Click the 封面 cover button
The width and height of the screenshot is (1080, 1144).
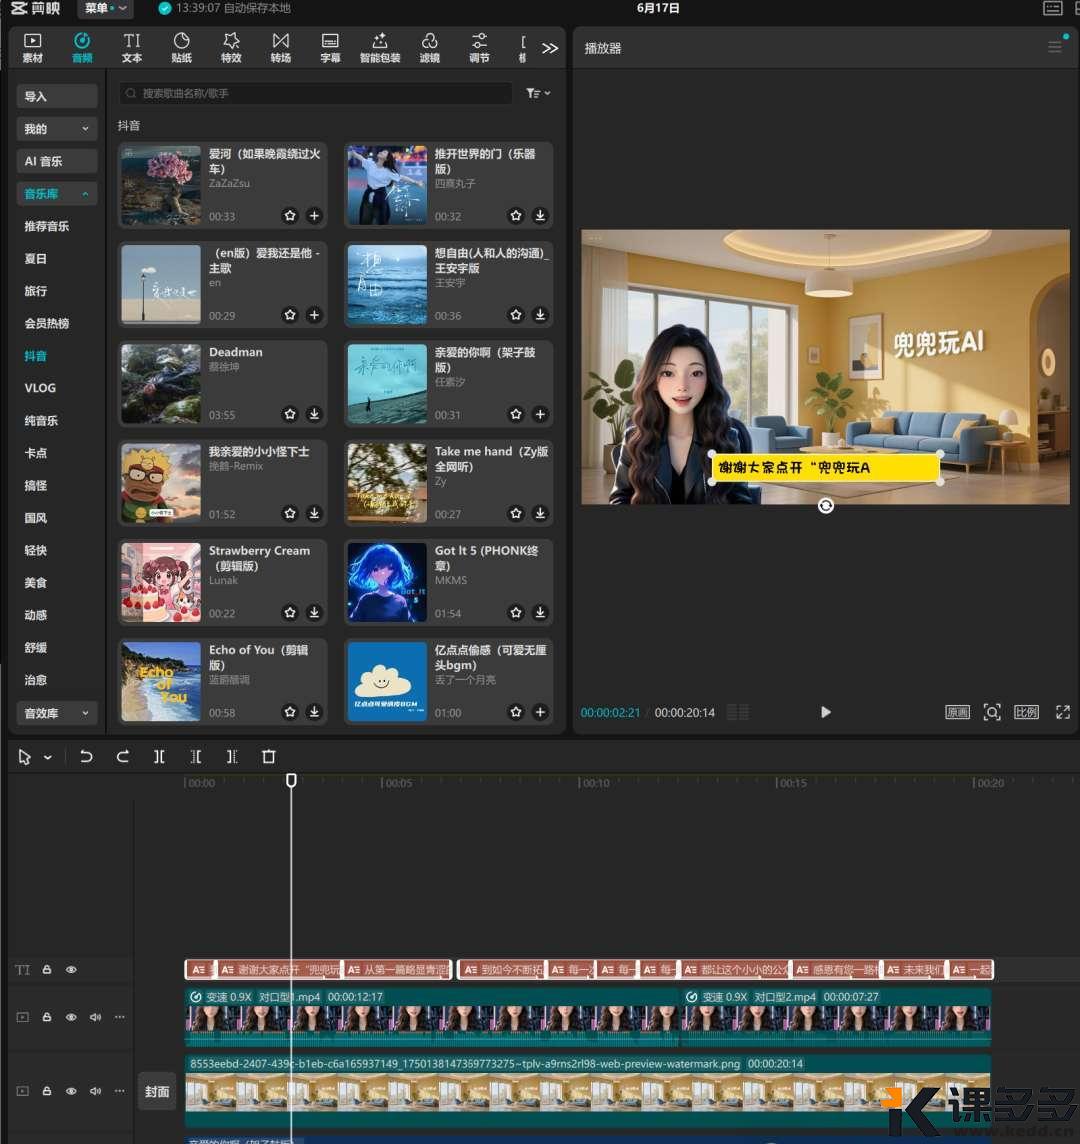pyautogui.click(x=157, y=1091)
